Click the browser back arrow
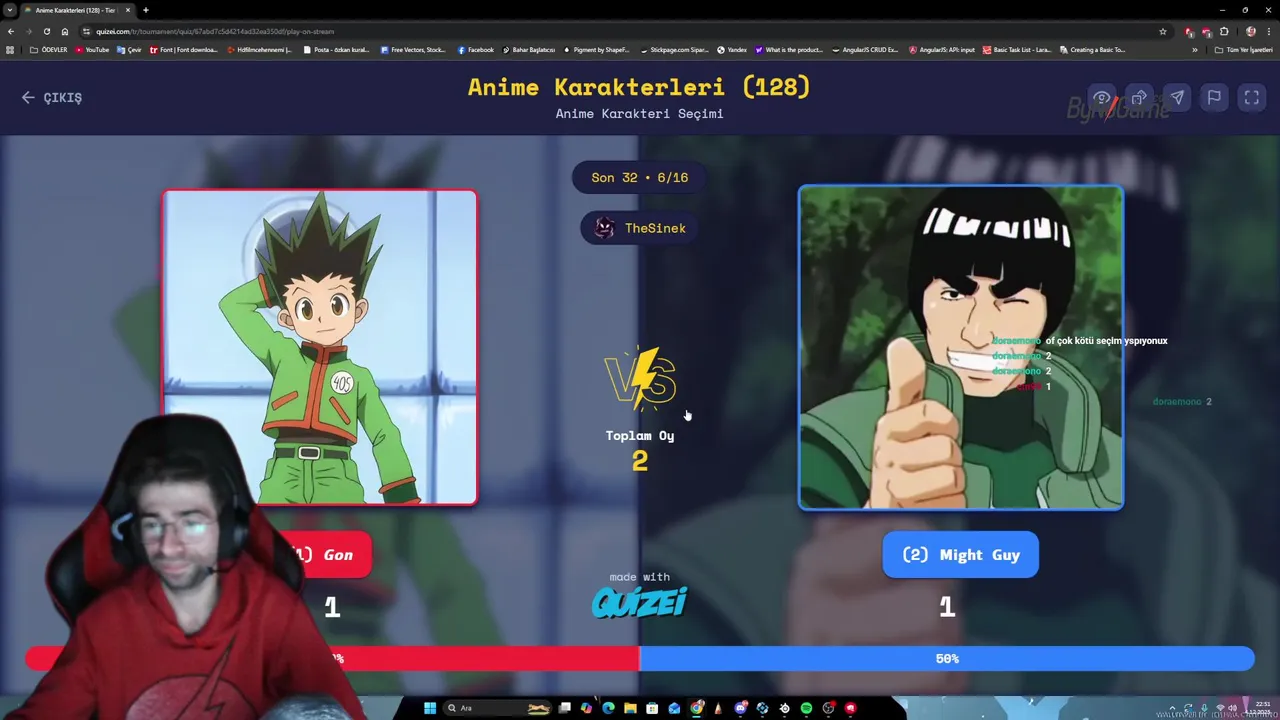The width and height of the screenshot is (1280, 720). (x=11, y=31)
